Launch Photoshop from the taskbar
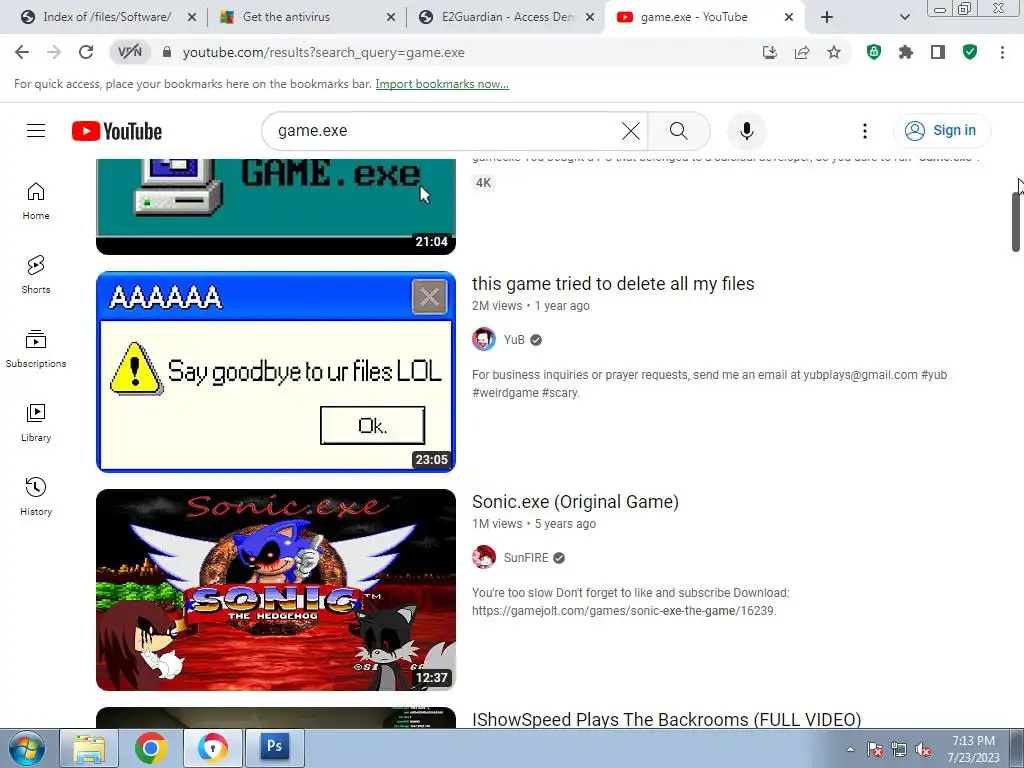The width and height of the screenshot is (1024, 768). [x=274, y=747]
